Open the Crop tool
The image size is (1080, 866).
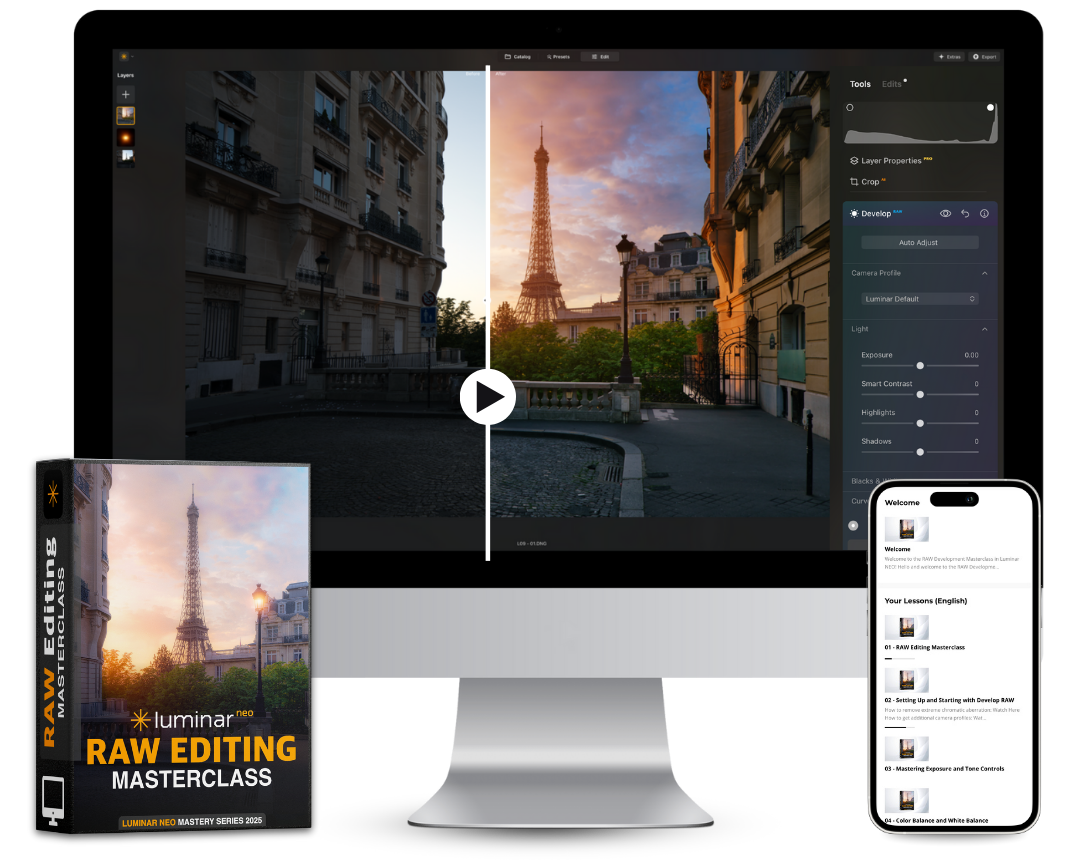tap(866, 182)
